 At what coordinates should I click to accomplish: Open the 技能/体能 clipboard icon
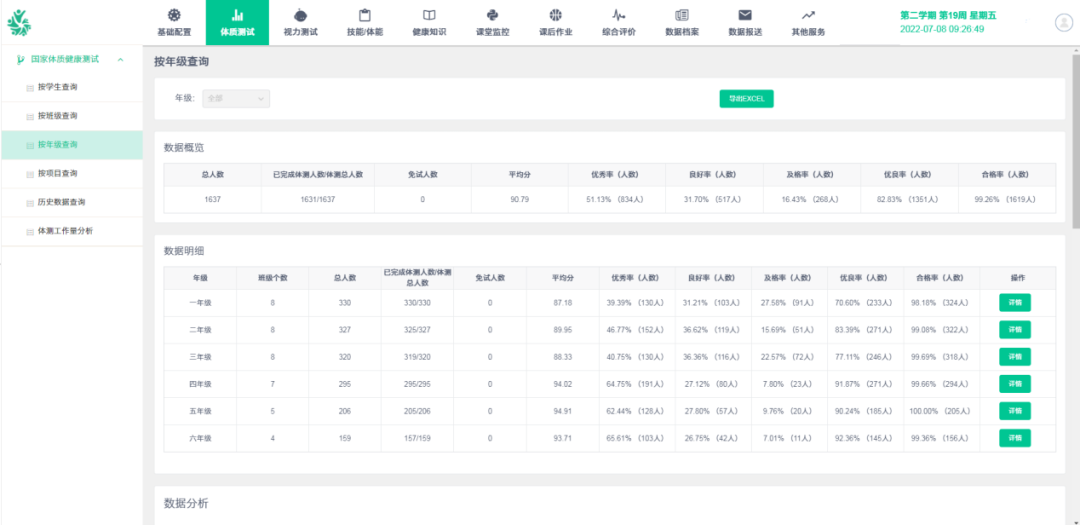(365, 15)
